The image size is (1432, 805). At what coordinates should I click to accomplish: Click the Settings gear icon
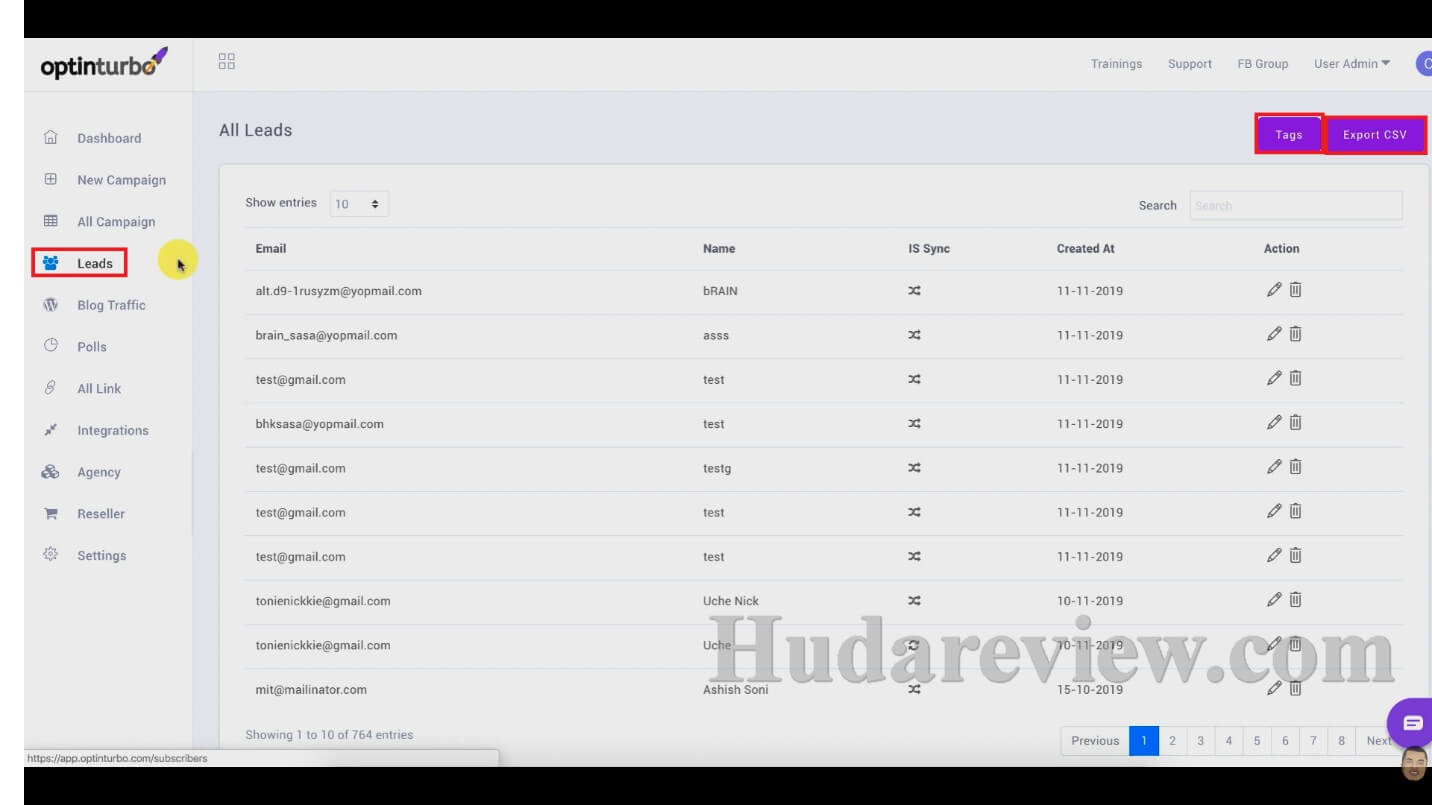(51, 555)
